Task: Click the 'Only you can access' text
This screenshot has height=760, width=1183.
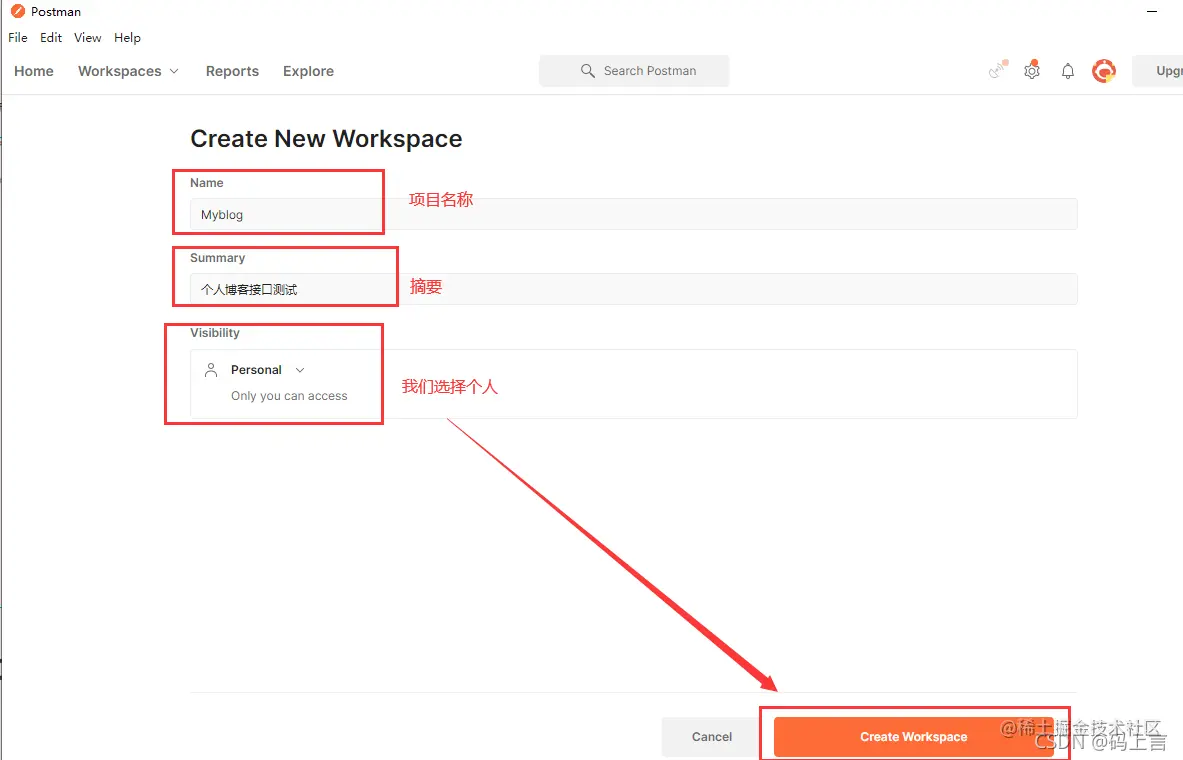Action: tap(289, 395)
